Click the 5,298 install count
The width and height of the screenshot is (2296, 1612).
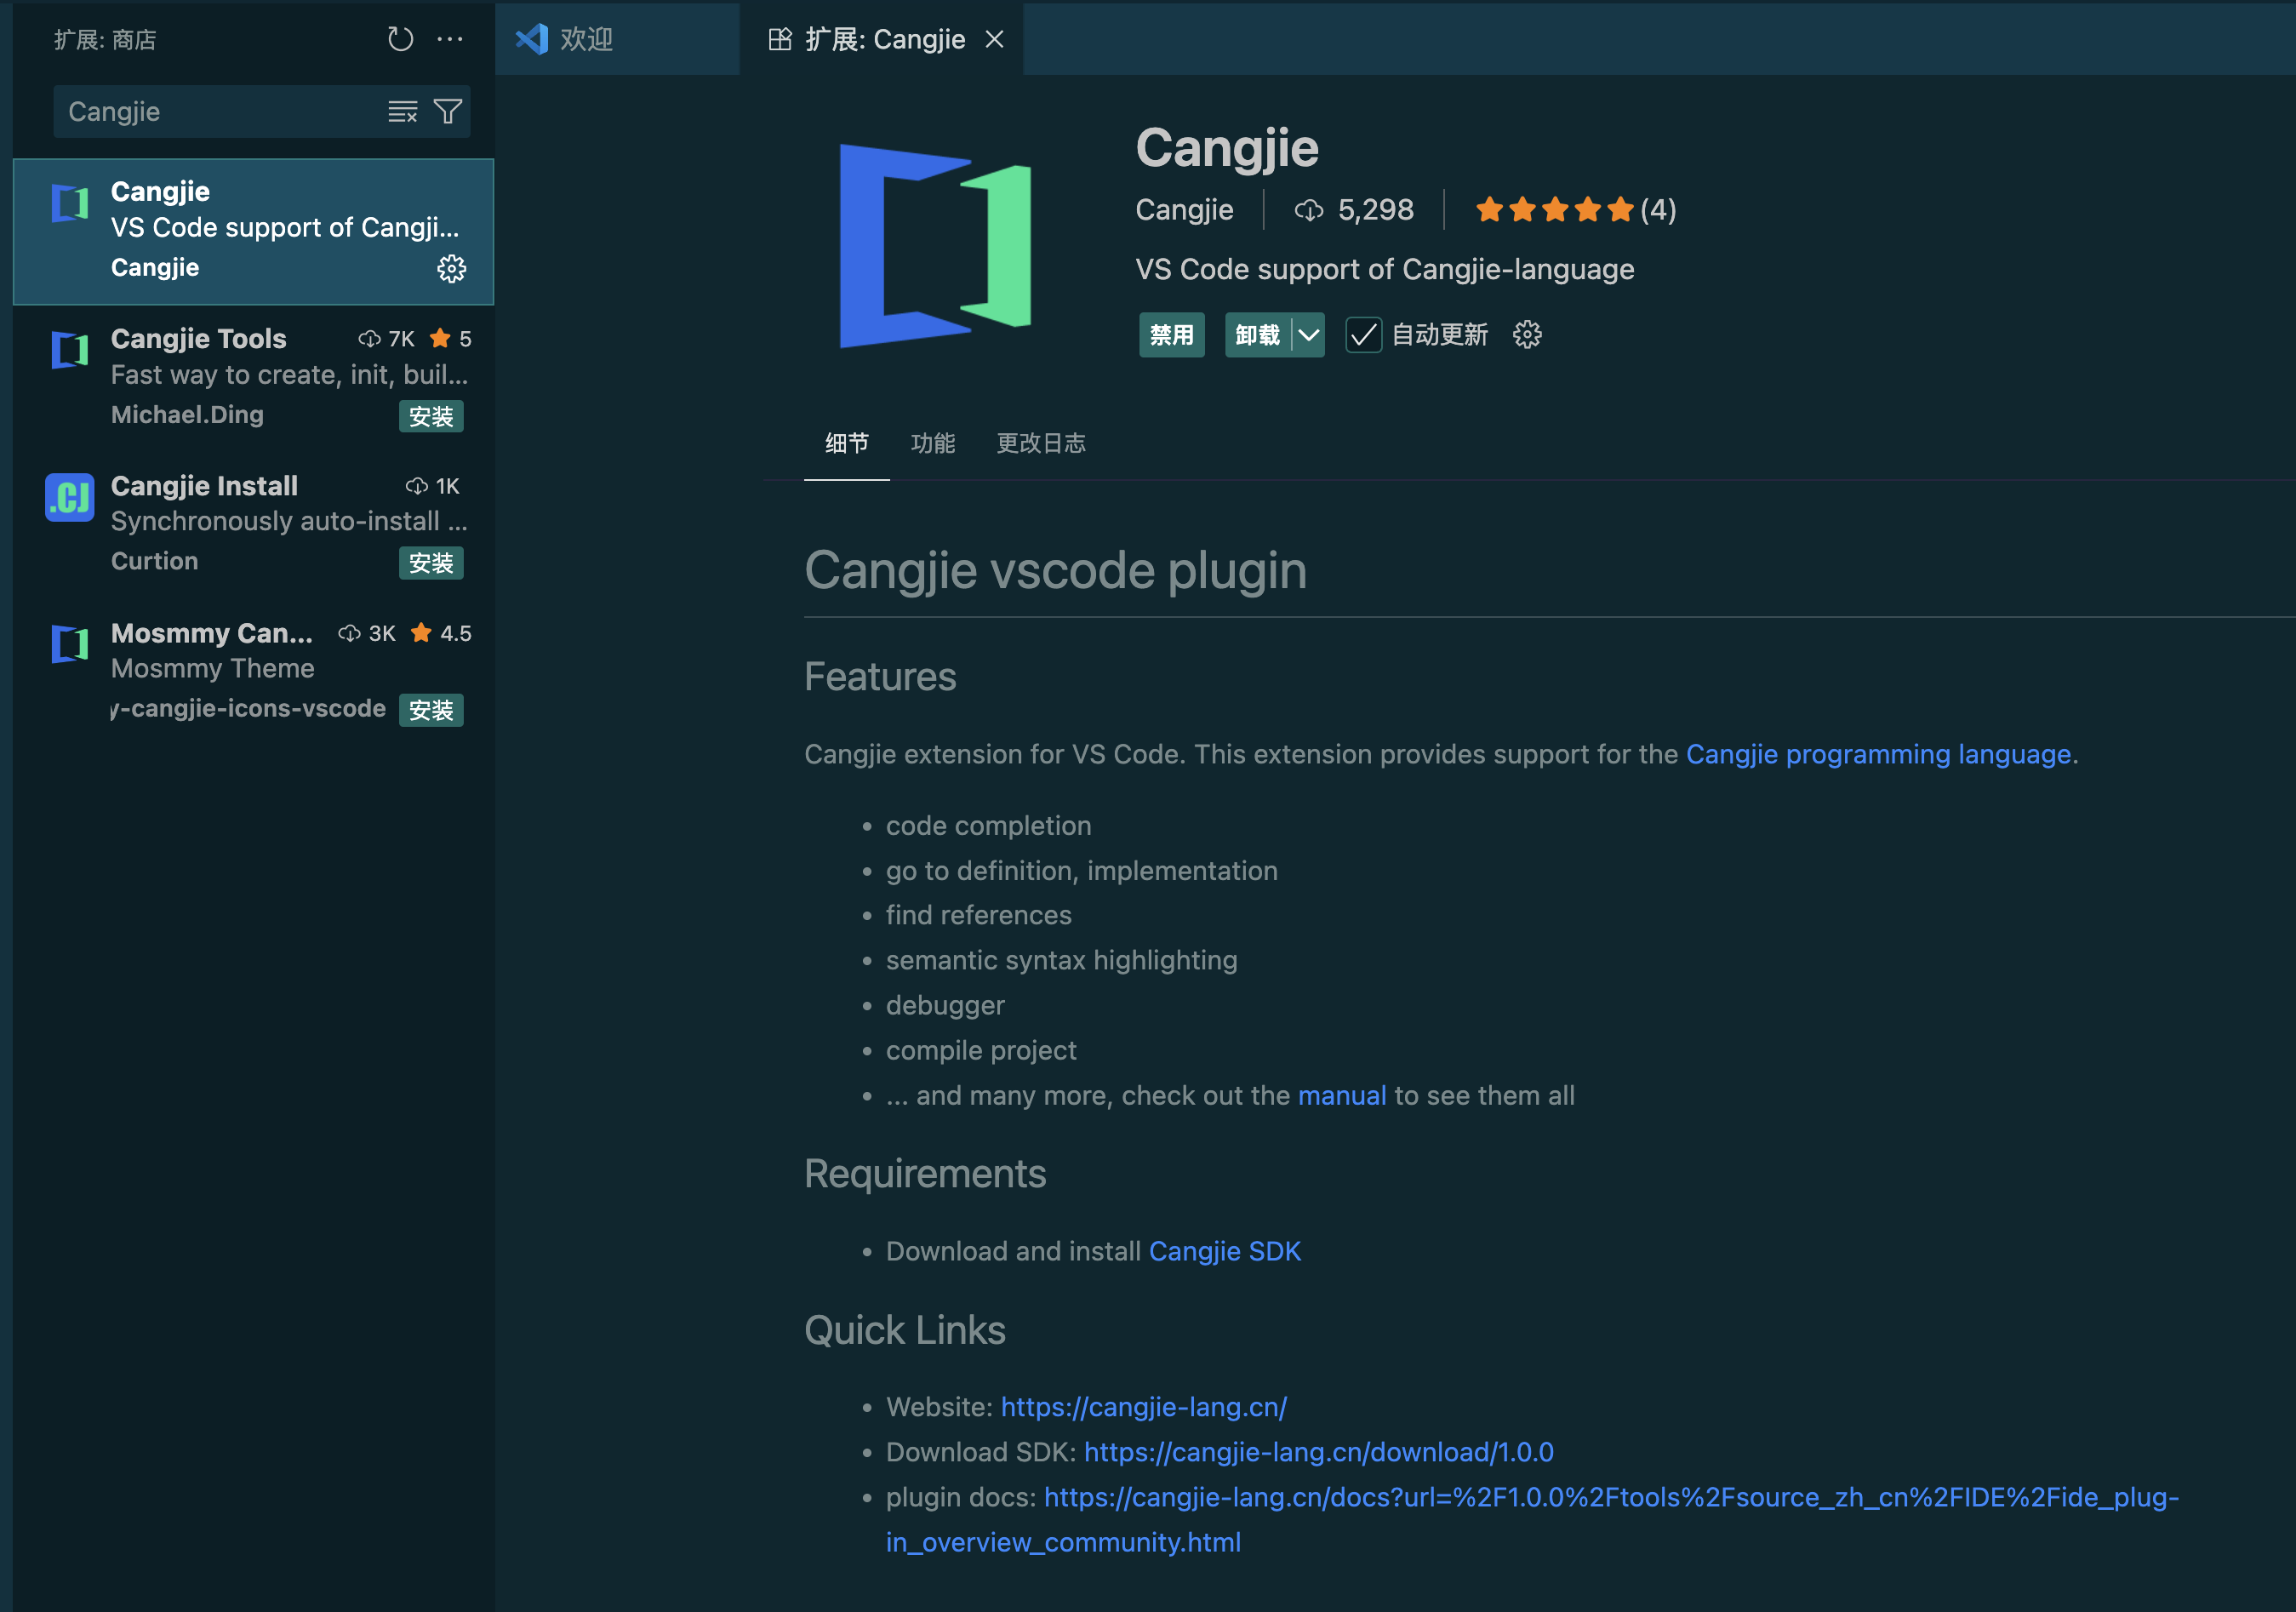tap(1354, 210)
